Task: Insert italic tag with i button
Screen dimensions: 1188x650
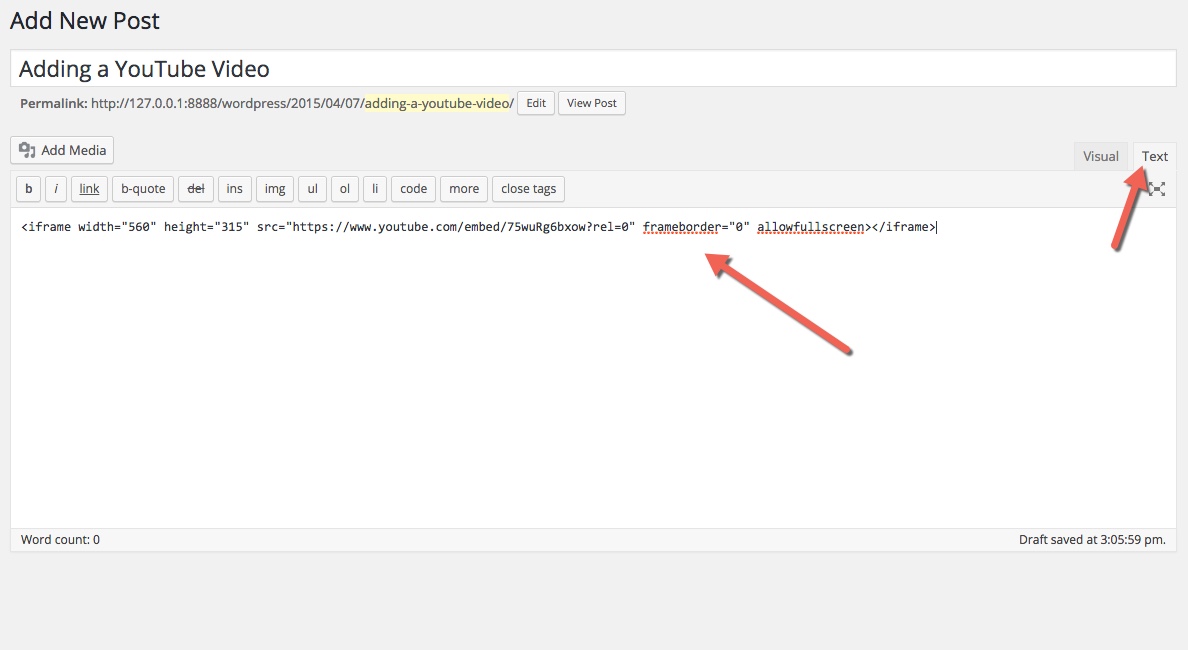Action: click(57, 188)
